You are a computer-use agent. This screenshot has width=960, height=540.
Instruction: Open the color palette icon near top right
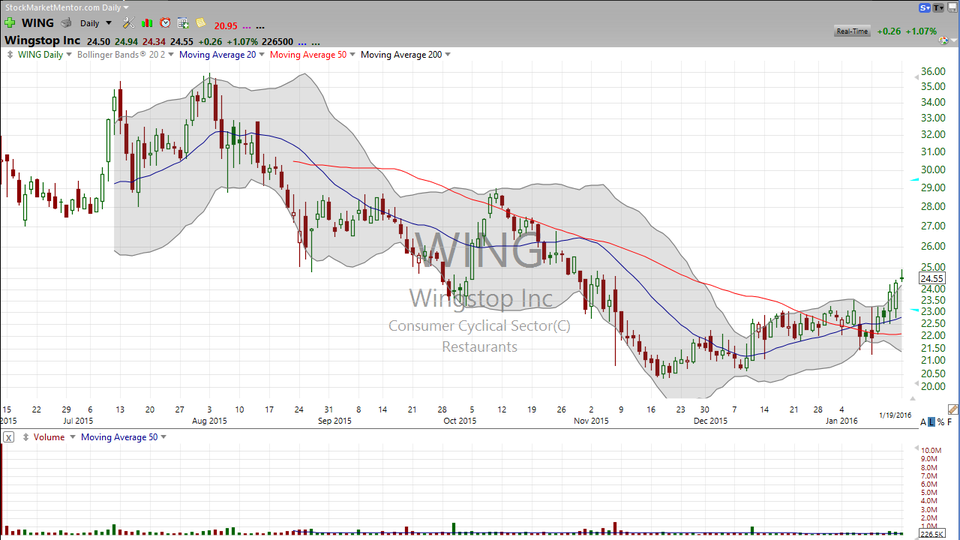[943, 40]
